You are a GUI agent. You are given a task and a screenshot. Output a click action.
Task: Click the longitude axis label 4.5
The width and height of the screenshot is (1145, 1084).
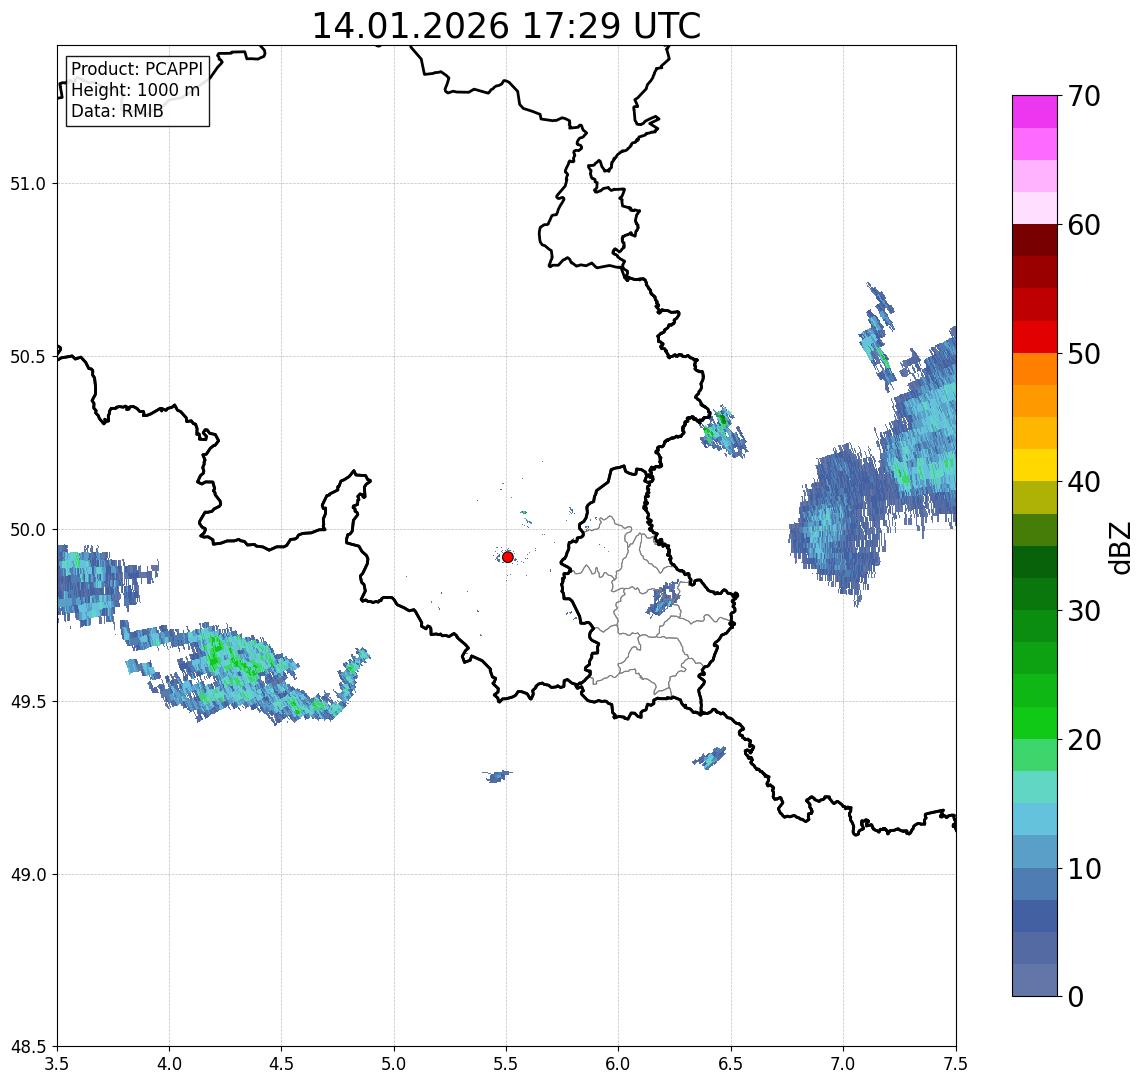pos(282,1064)
